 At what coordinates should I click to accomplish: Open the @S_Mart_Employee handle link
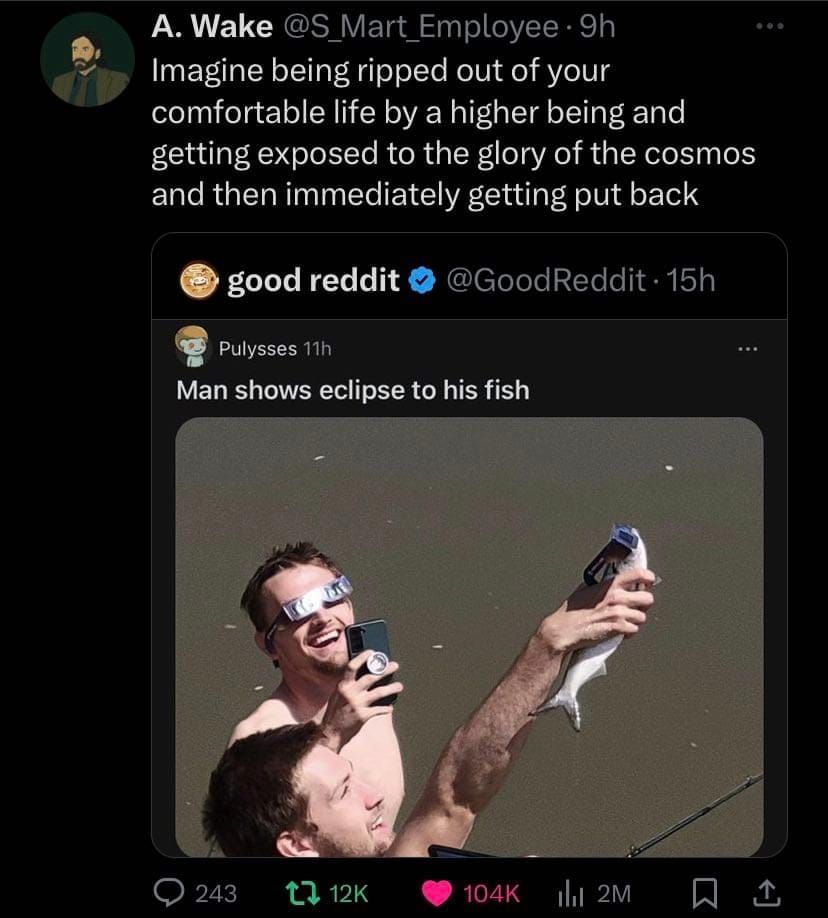tap(420, 27)
